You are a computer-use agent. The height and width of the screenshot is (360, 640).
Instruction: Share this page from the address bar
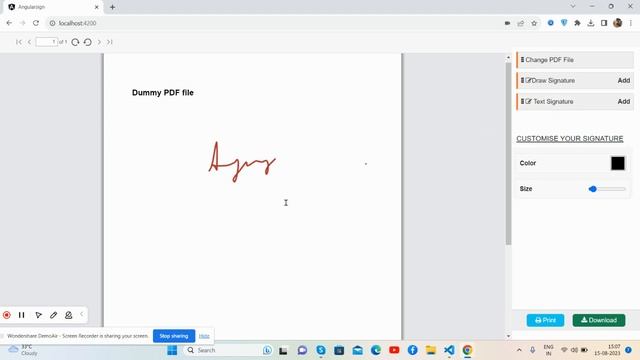520,23
